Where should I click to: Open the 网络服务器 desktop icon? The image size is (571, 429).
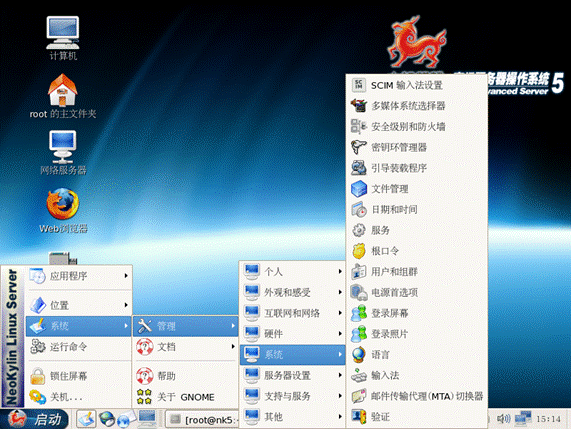pyautogui.click(x=63, y=153)
